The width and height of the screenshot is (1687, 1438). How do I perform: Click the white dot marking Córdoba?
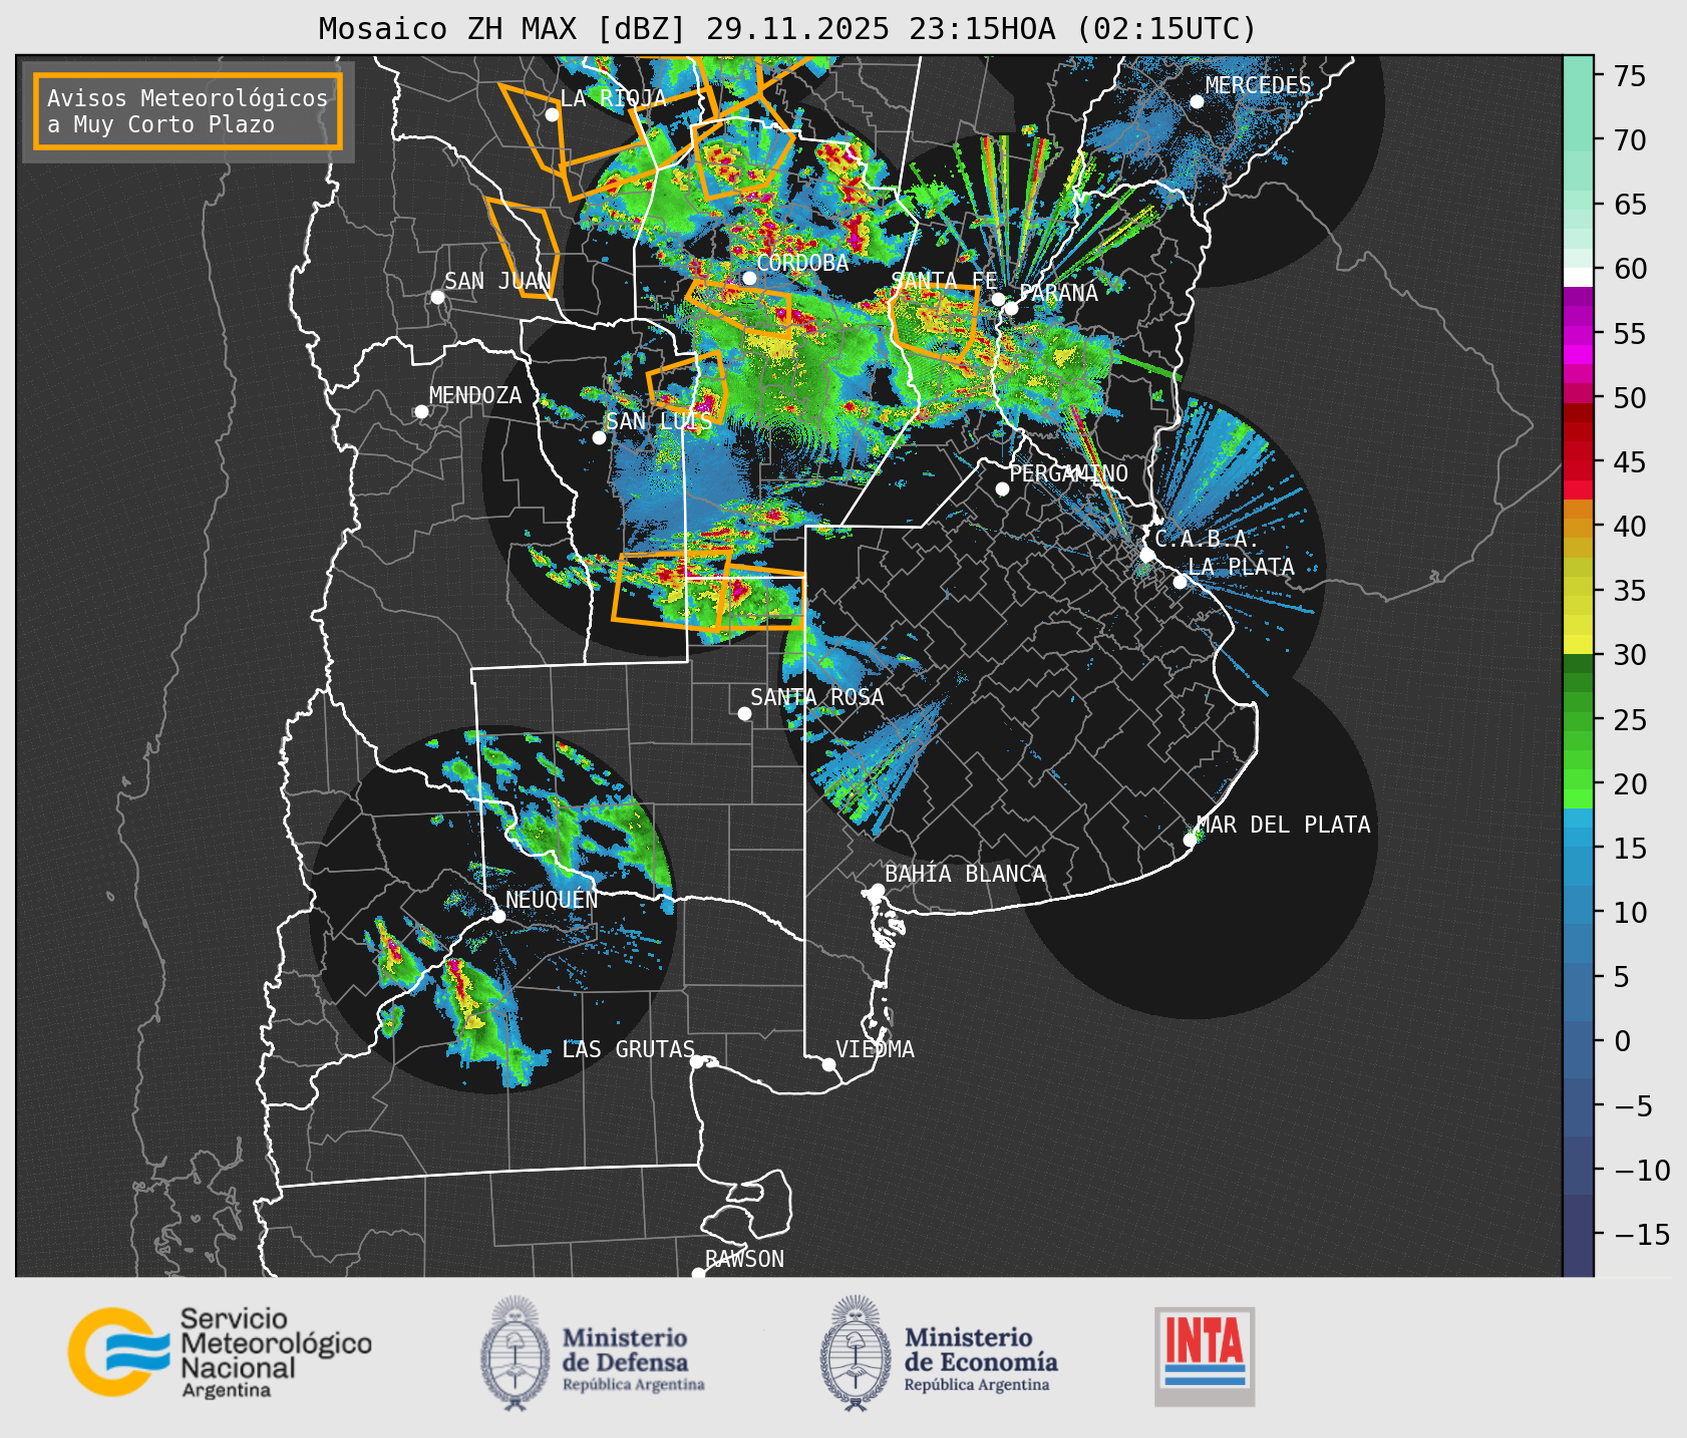tap(749, 278)
